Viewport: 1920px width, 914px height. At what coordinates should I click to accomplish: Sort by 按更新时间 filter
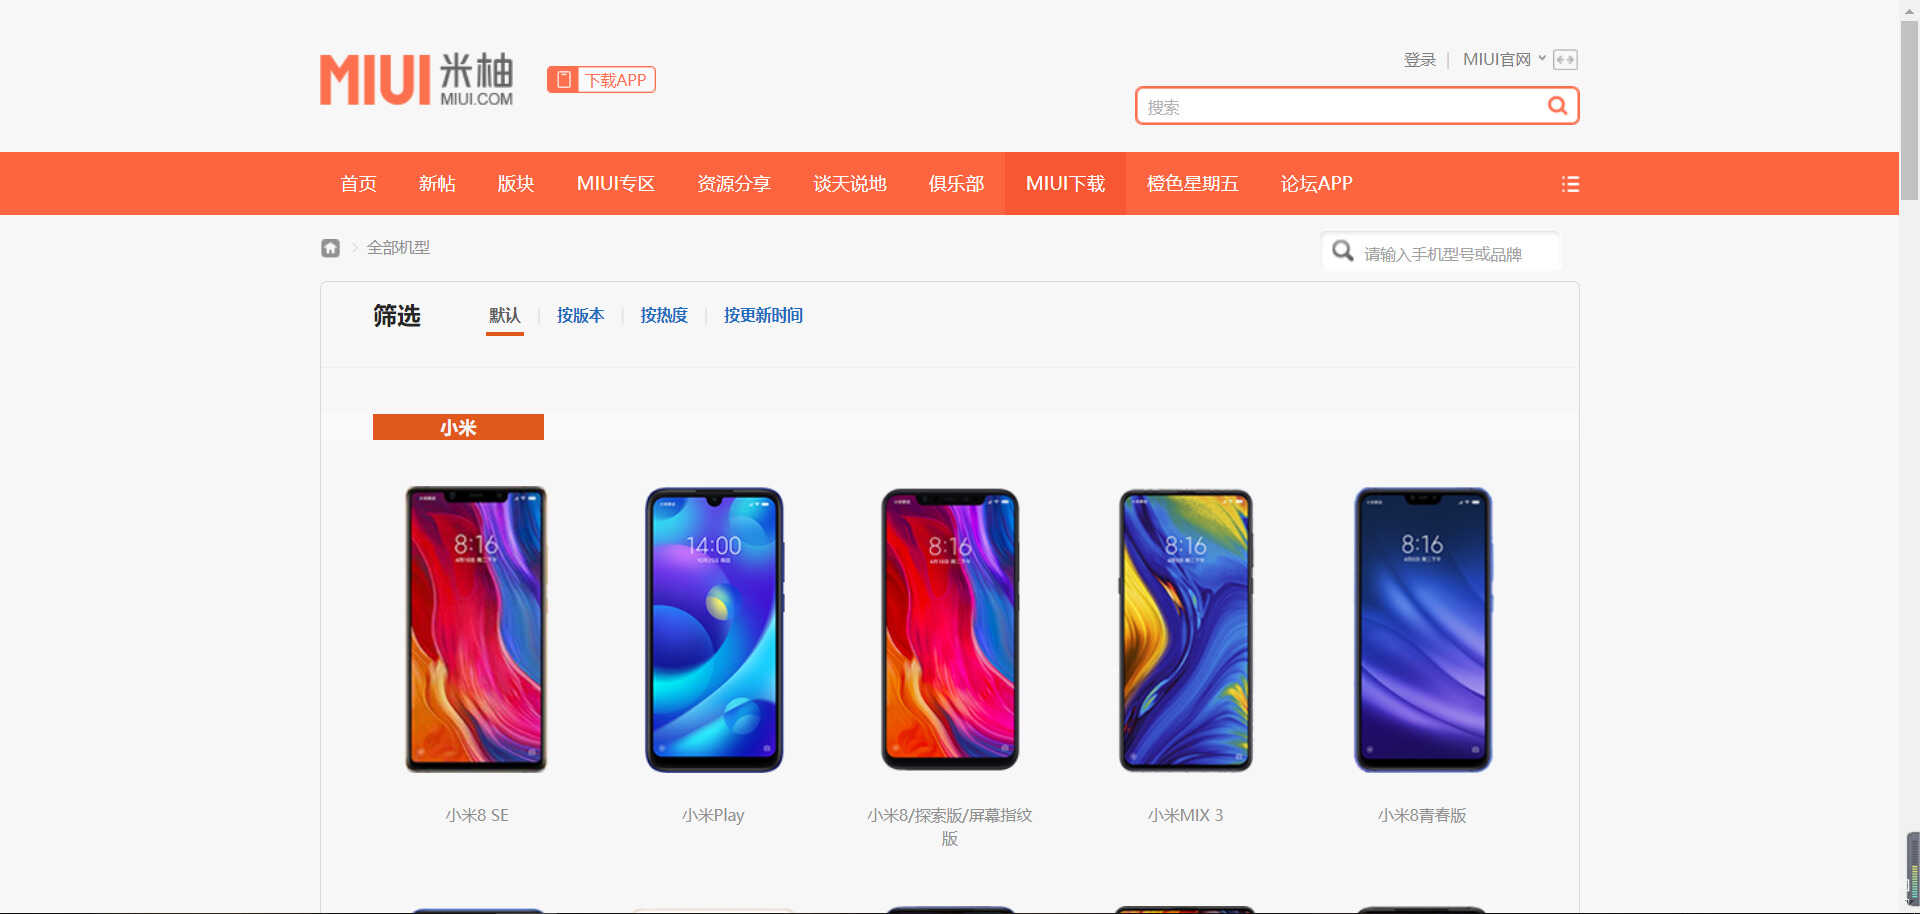point(763,315)
